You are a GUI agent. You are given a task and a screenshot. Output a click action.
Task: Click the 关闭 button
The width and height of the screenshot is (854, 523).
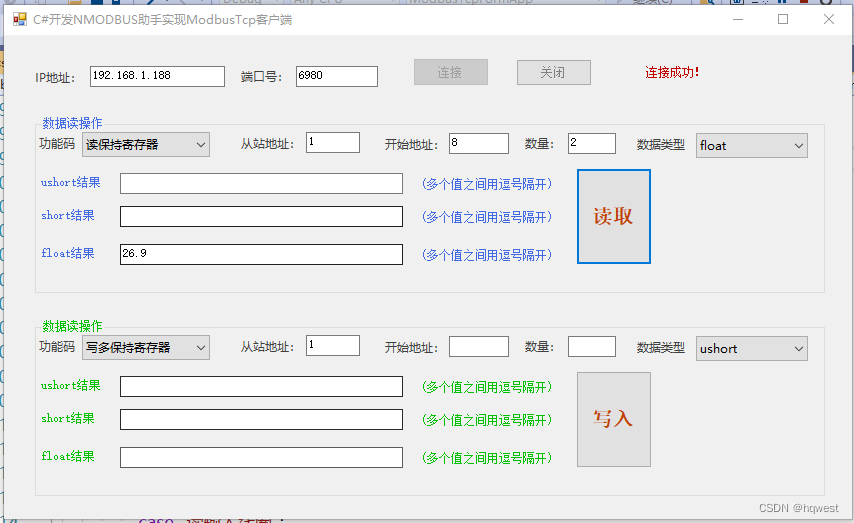(x=553, y=72)
